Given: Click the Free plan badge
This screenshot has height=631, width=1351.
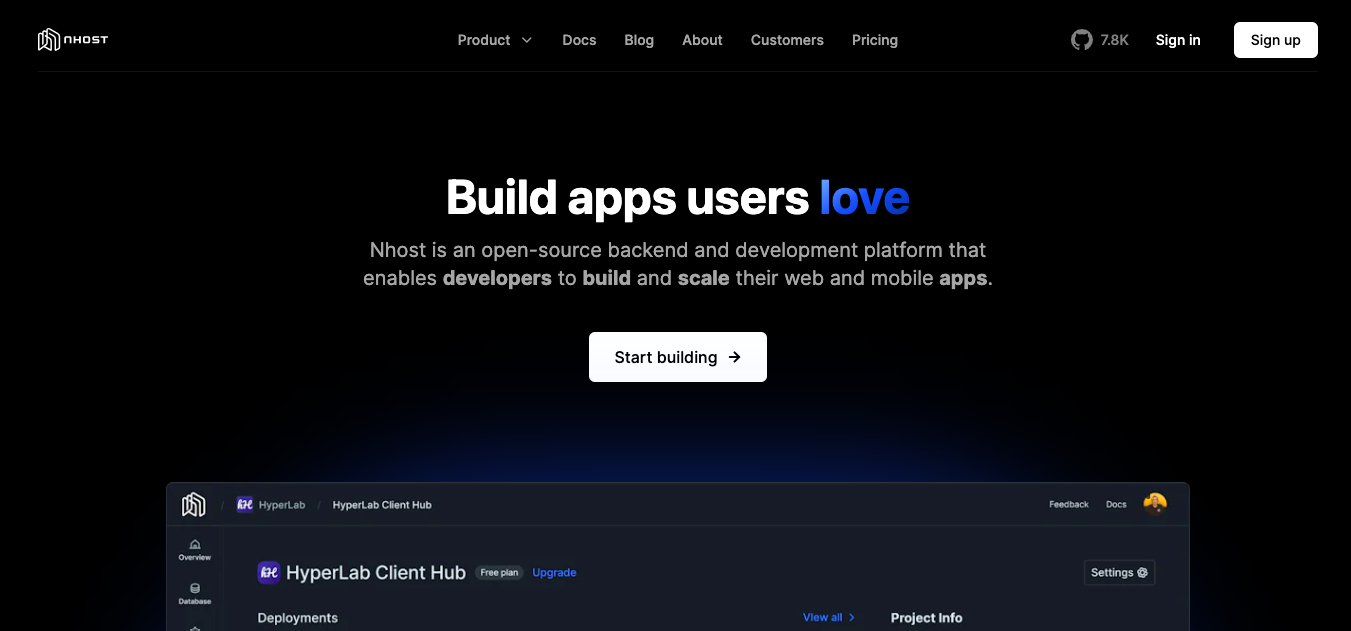Looking at the screenshot, I should (499, 572).
